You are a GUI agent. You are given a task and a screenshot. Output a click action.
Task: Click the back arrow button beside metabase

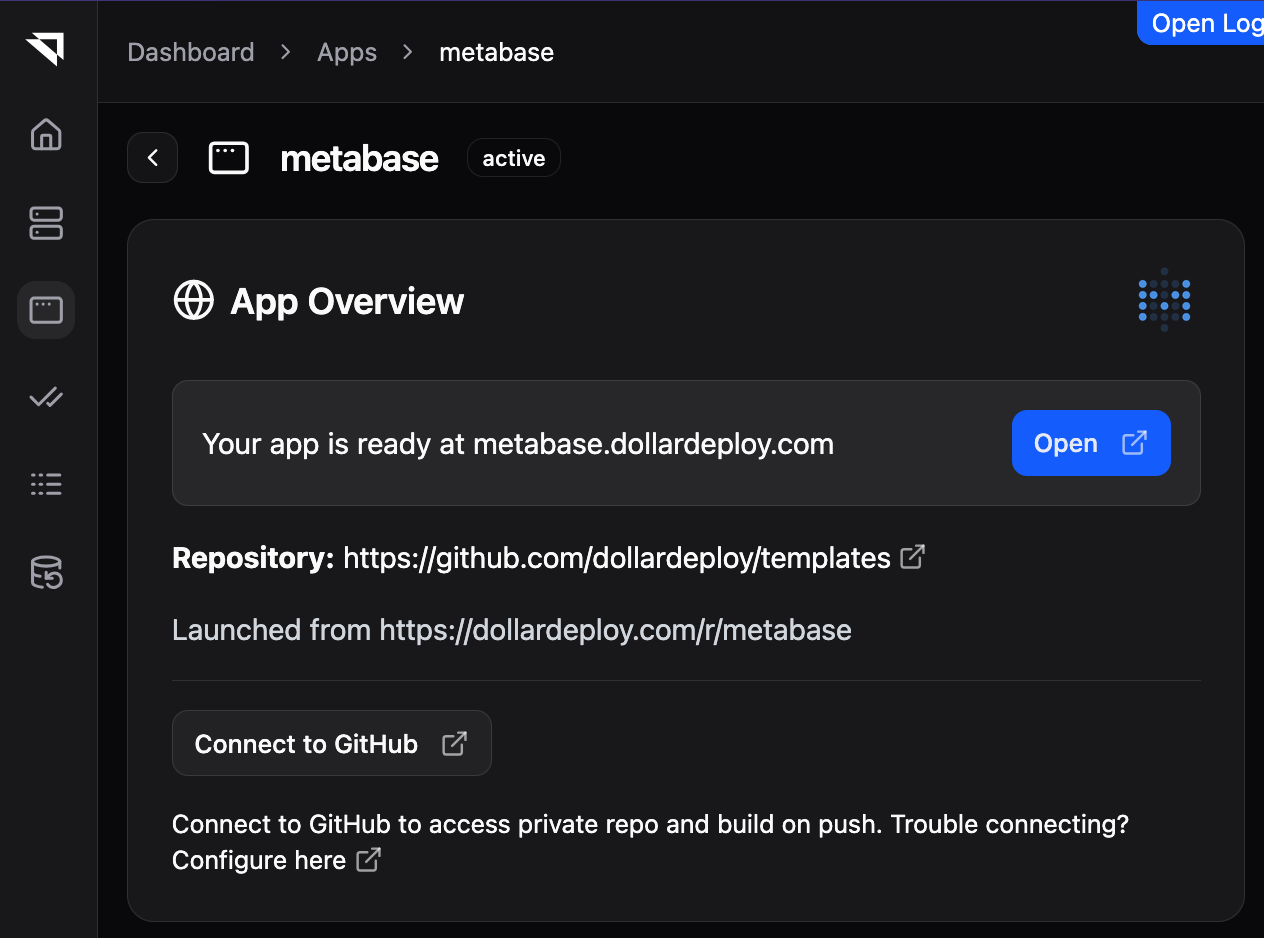click(153, 158)
